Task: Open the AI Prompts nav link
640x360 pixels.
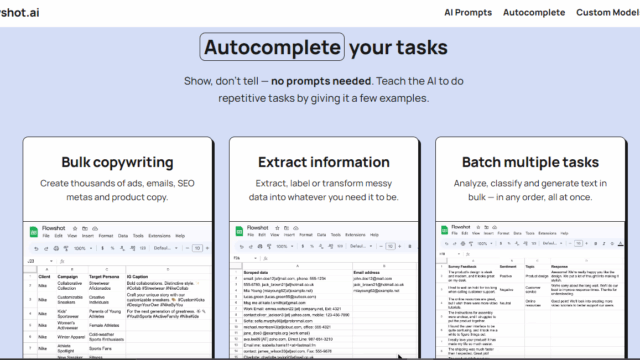Action: 468,13
